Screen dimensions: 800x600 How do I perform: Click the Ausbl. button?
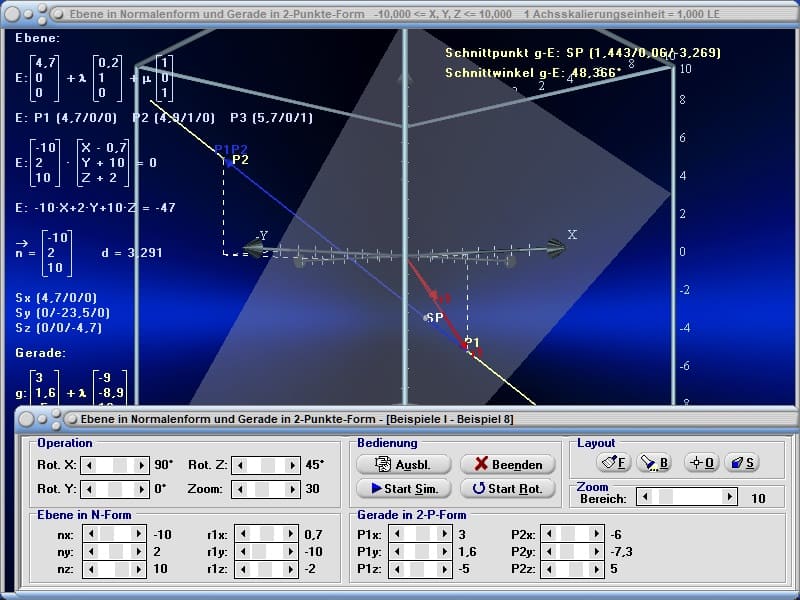404,464
